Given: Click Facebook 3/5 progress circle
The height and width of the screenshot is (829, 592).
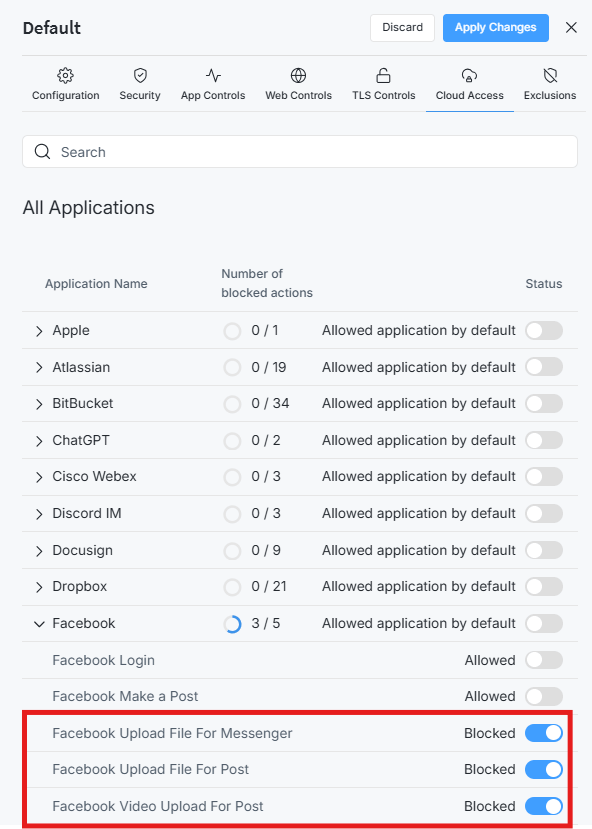Looking at the screenshot, I should click(232, 624).
